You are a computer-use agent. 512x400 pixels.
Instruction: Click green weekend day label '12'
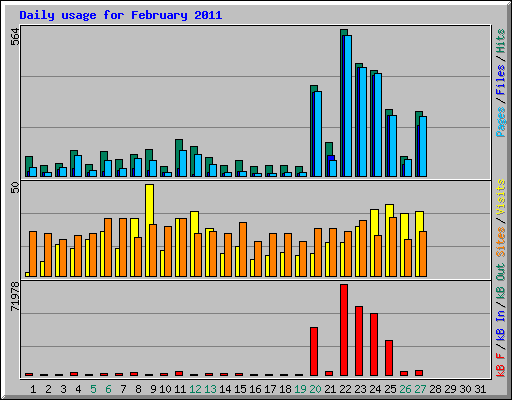[195, 389]
